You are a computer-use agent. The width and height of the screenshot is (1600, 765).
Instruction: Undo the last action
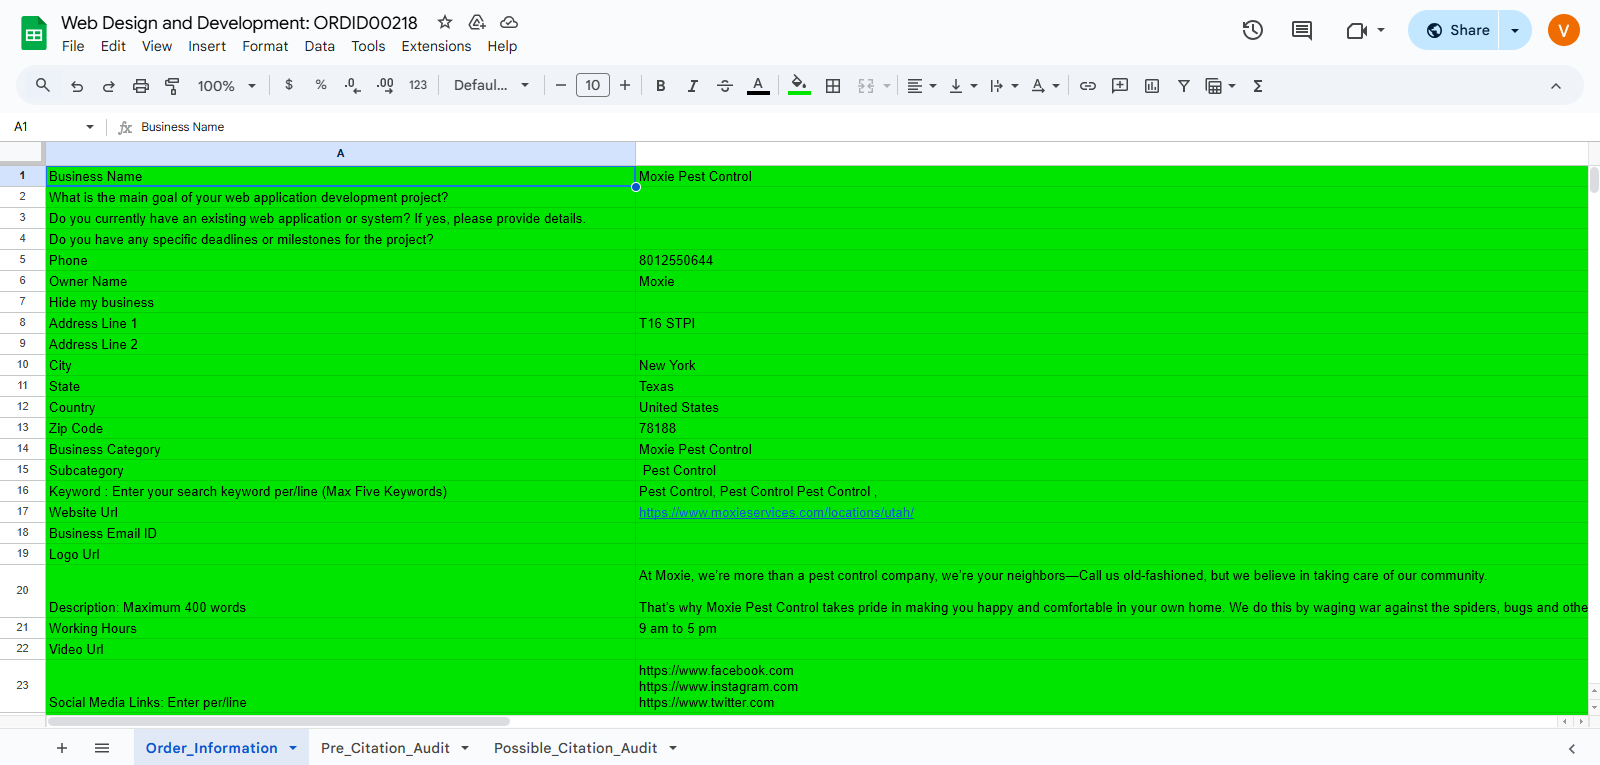[77, 86]
